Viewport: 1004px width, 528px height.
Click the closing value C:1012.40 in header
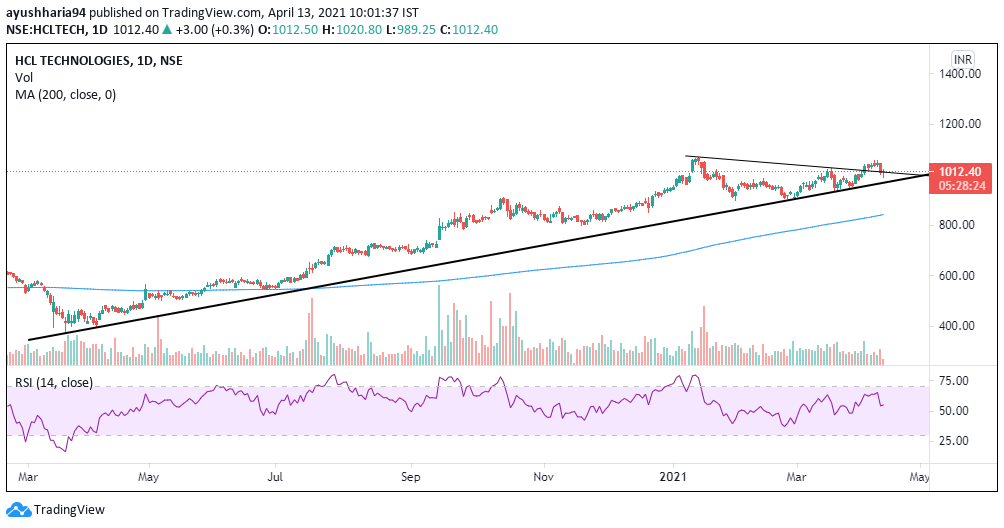coord(469,29)
